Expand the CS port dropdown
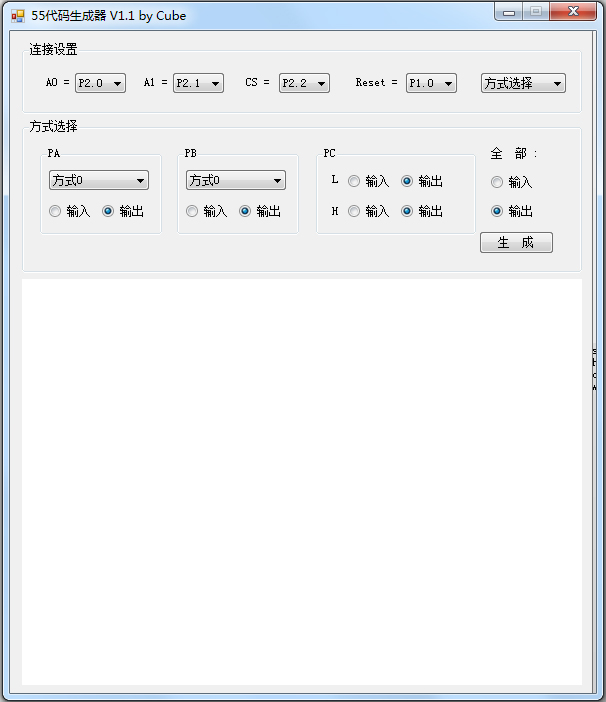This screenshot has height=702, width=606. coord(304,83)
